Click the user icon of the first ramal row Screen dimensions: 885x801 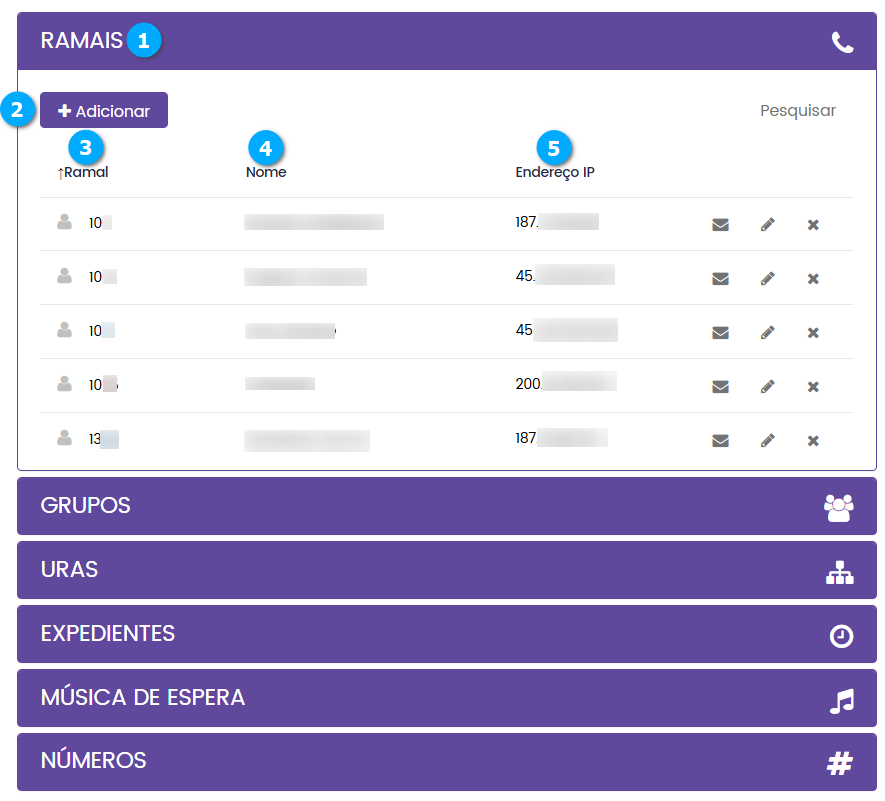point(65,223)
